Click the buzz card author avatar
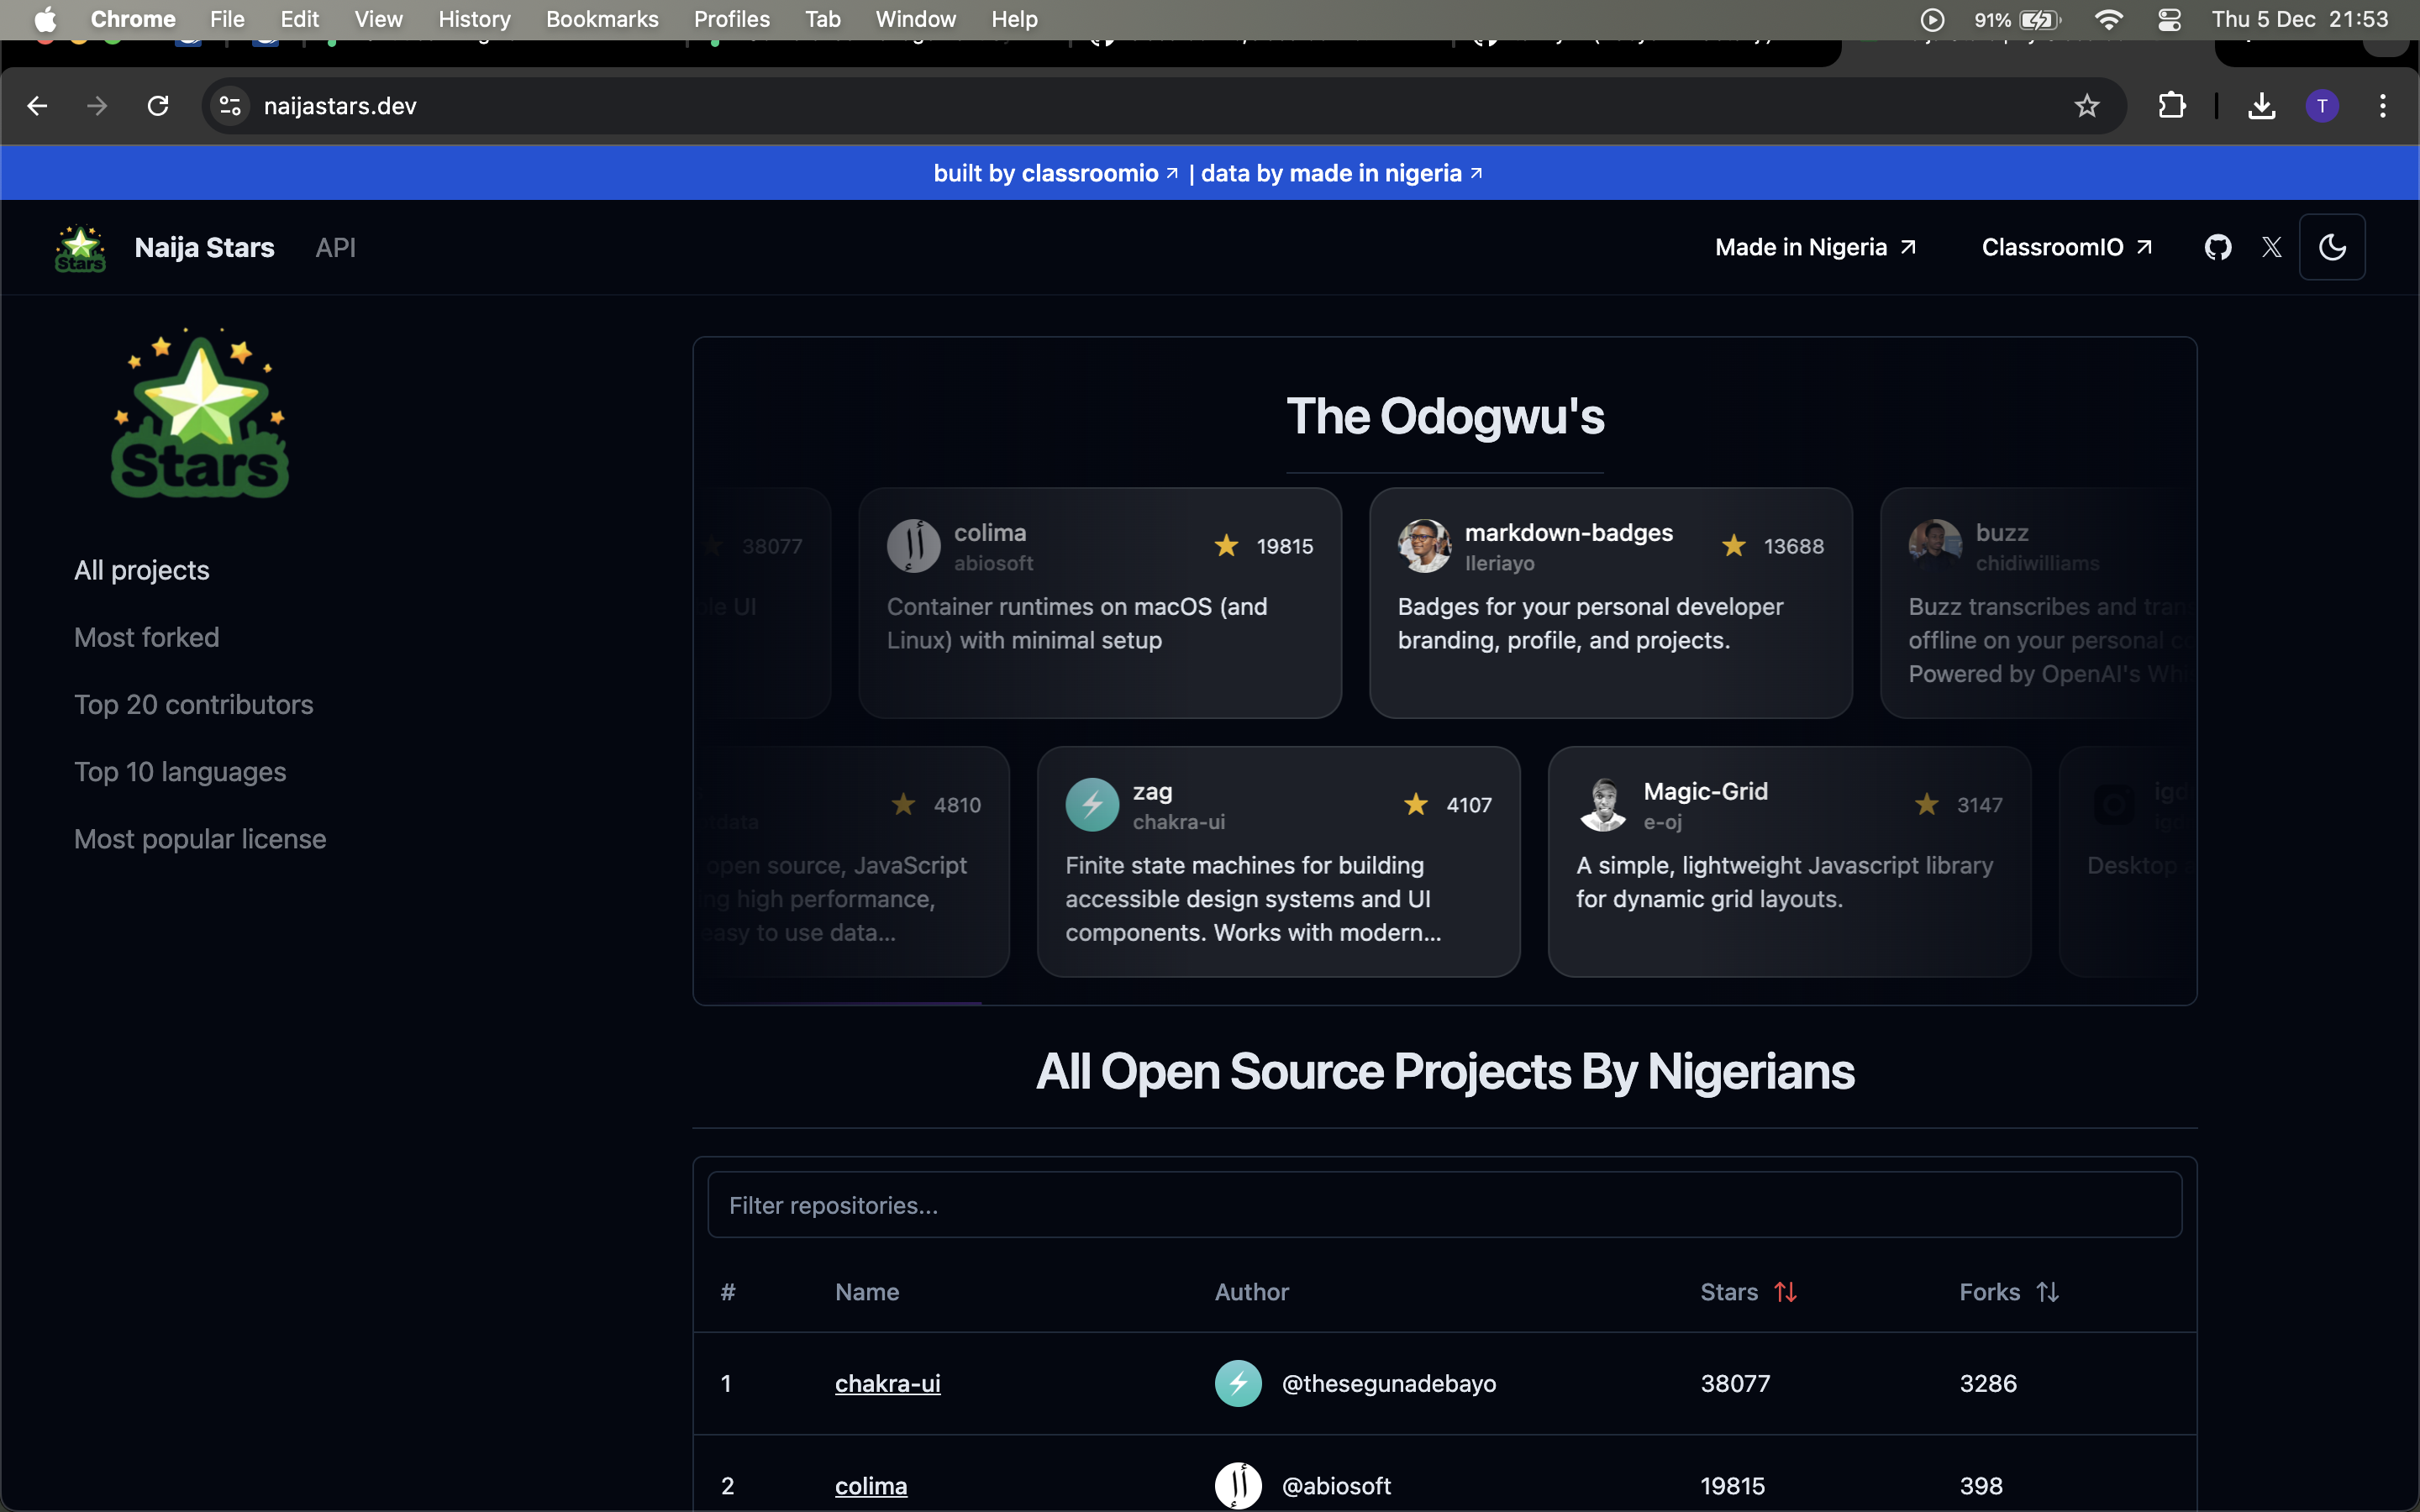 click(1935, 546)
